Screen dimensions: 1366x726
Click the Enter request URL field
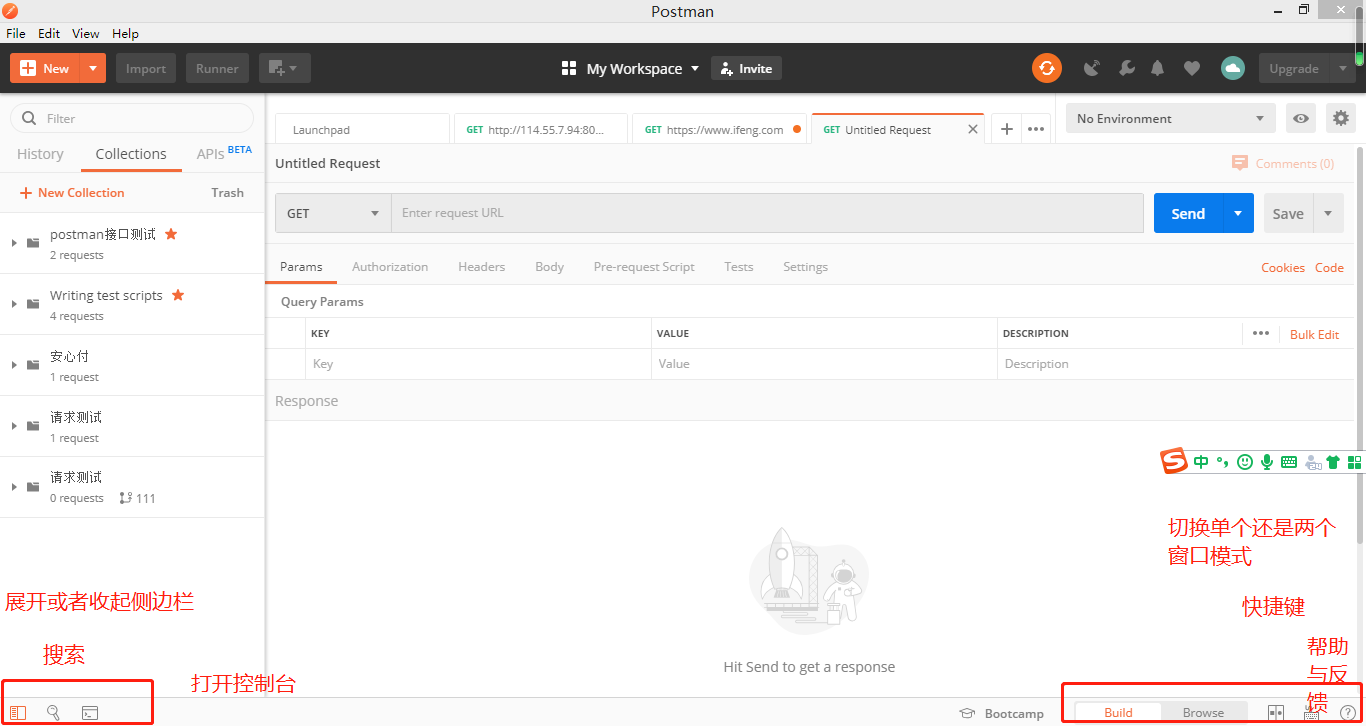point(767,213)
